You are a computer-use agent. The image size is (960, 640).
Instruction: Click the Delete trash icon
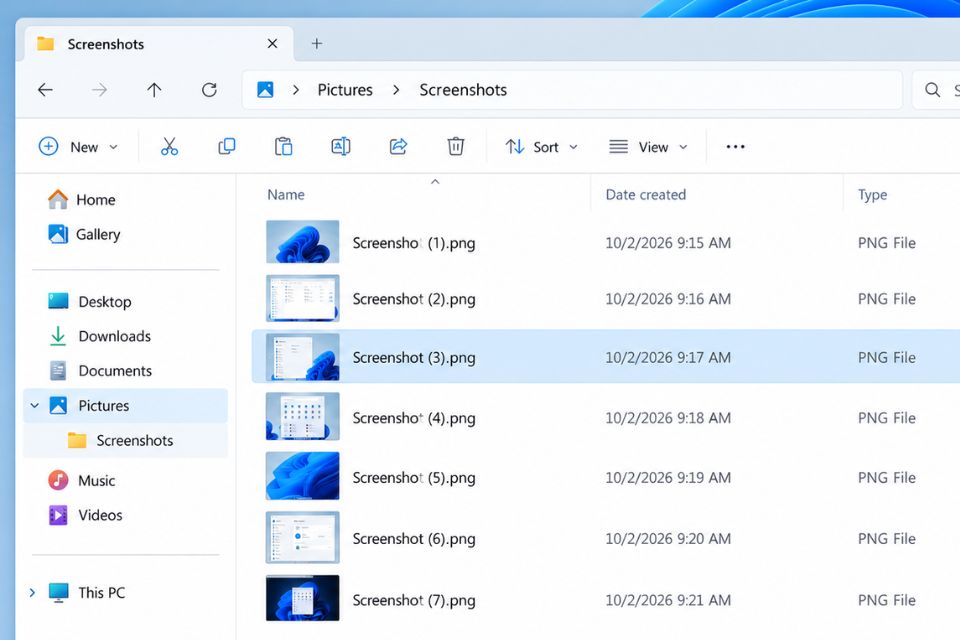click(x=456, y=146)
